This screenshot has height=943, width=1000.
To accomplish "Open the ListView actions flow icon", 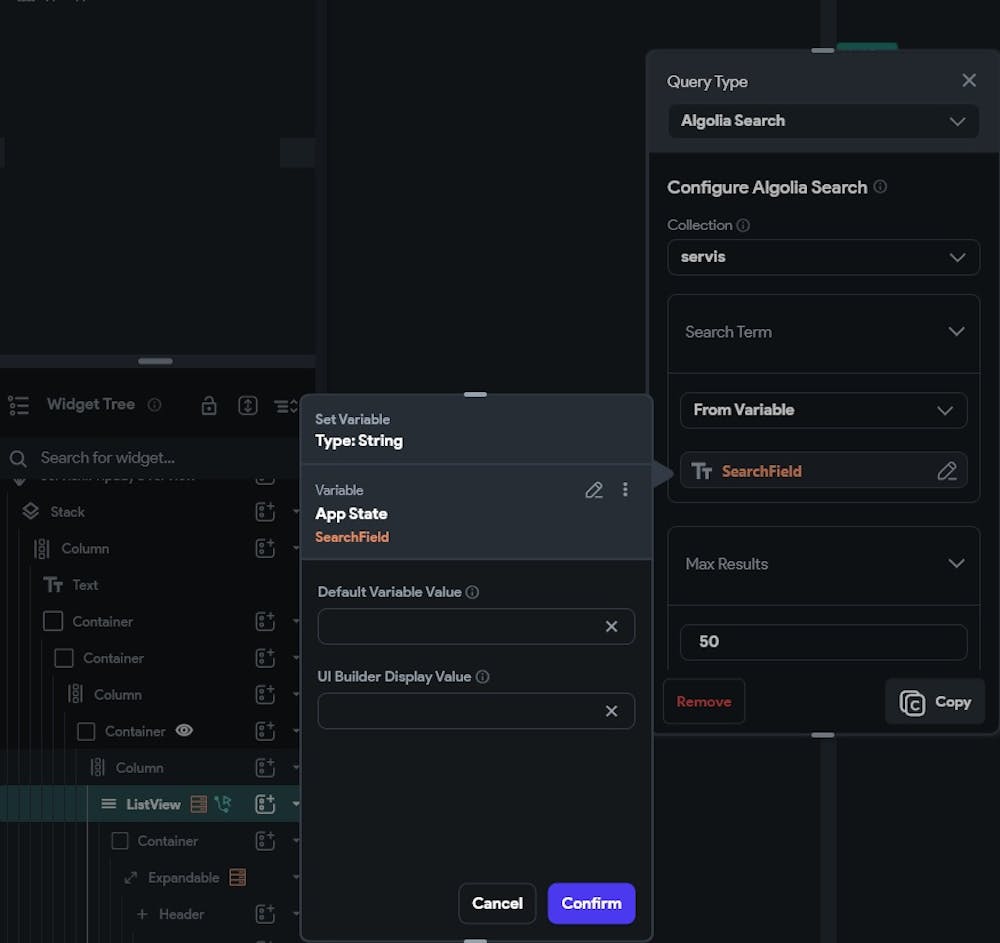I will click(223, 804).
